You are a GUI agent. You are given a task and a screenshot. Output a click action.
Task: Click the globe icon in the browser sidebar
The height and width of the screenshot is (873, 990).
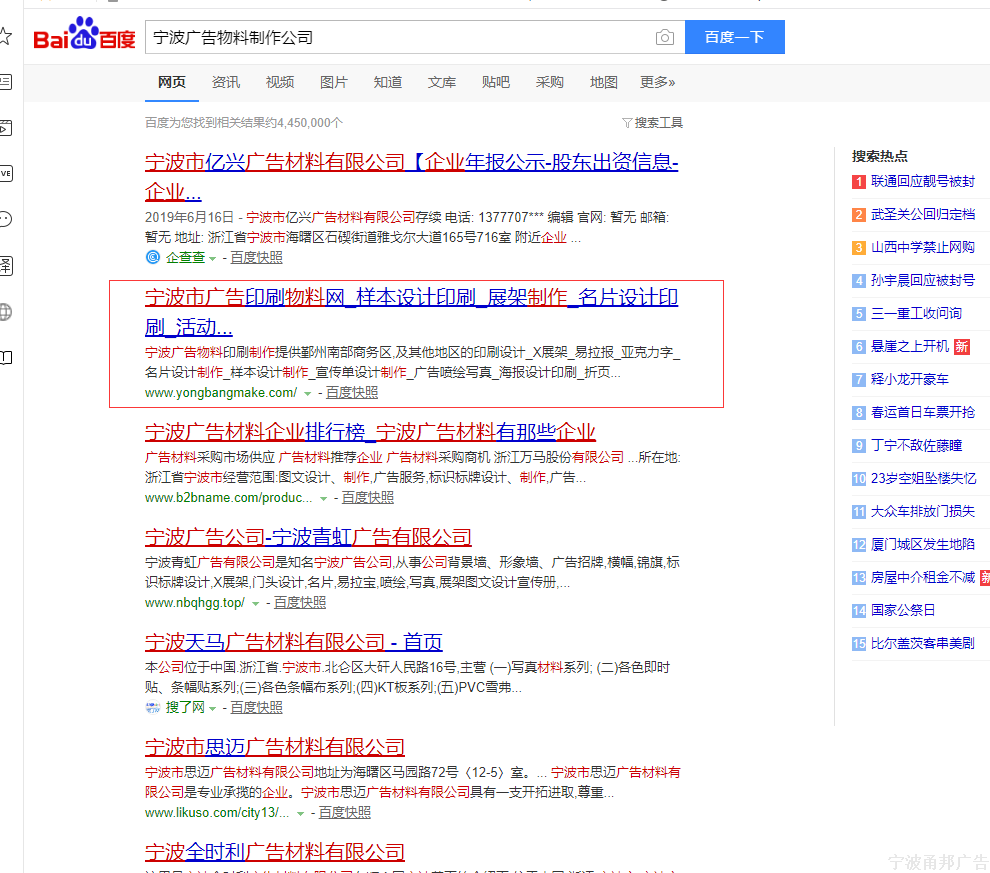click(4, 312)
